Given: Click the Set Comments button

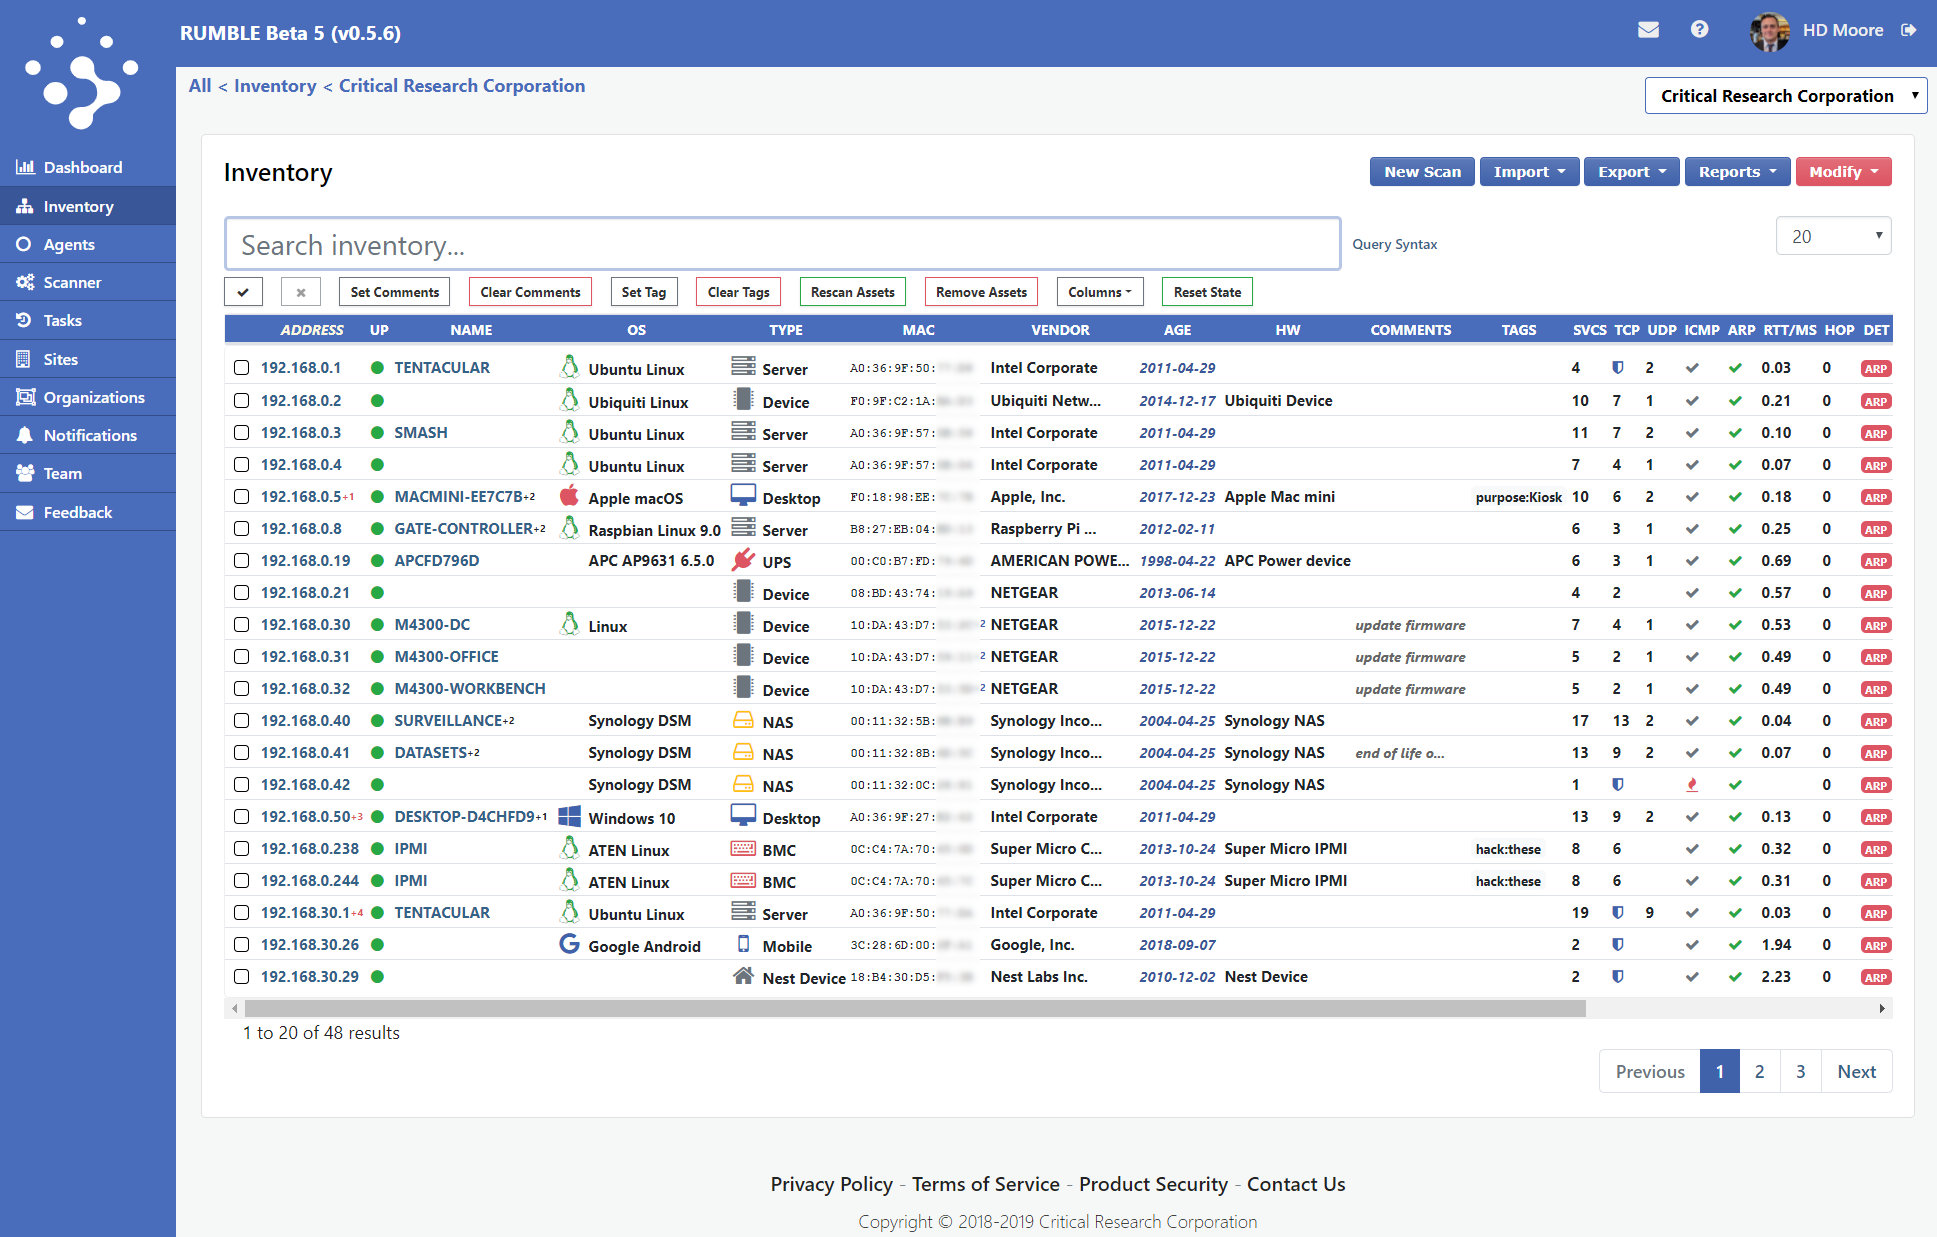Looking at the screenshot, I should [x=394, y=292].
